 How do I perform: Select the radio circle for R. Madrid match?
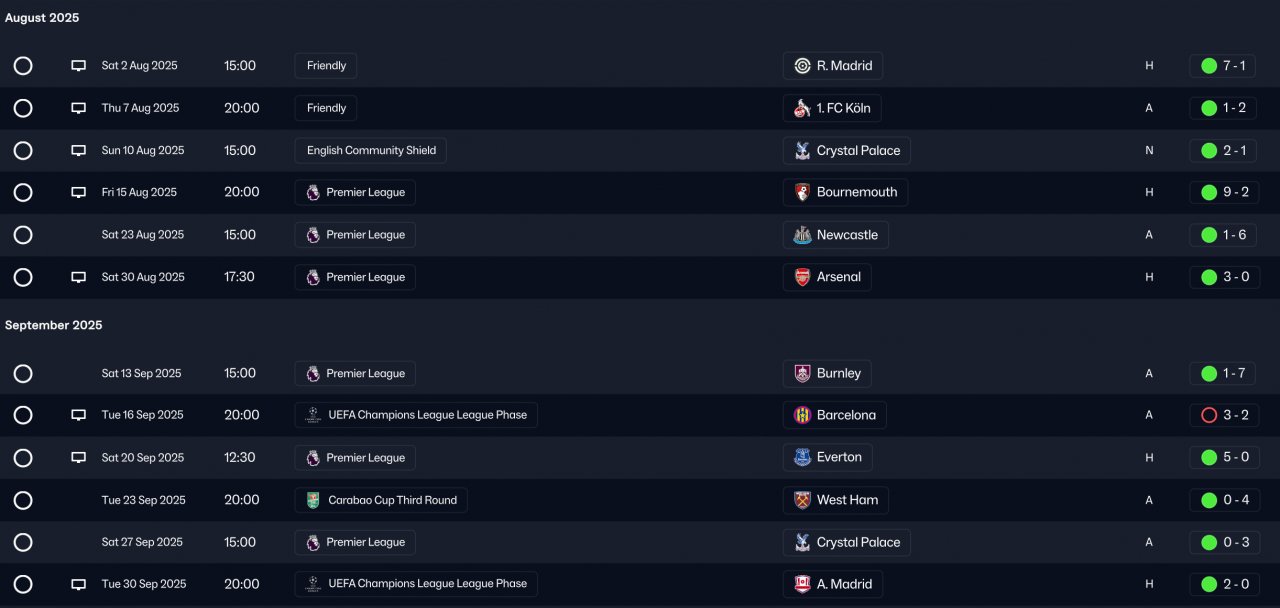(x=23, y=66)
